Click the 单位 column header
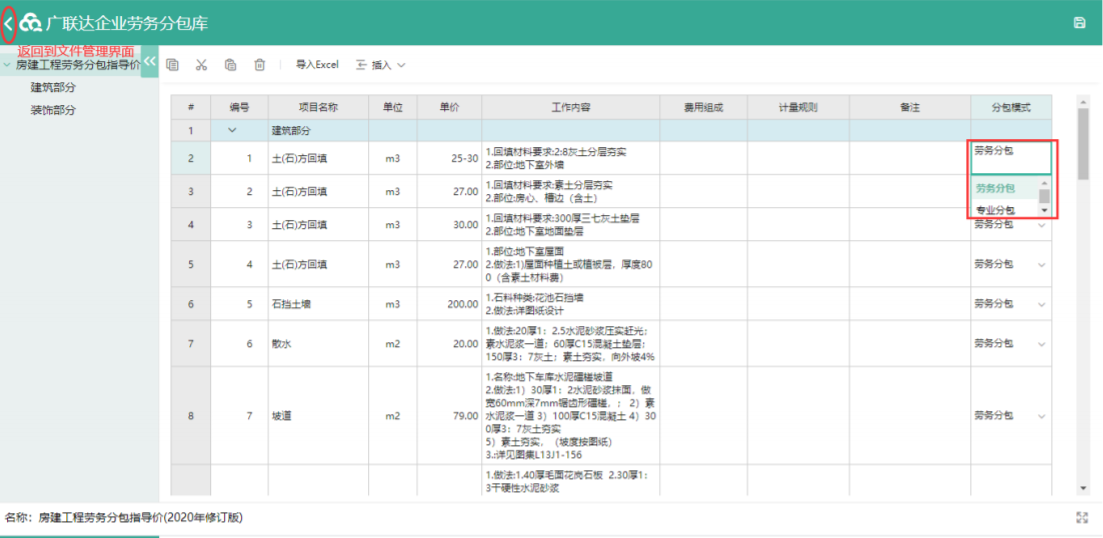 [393, 108]
